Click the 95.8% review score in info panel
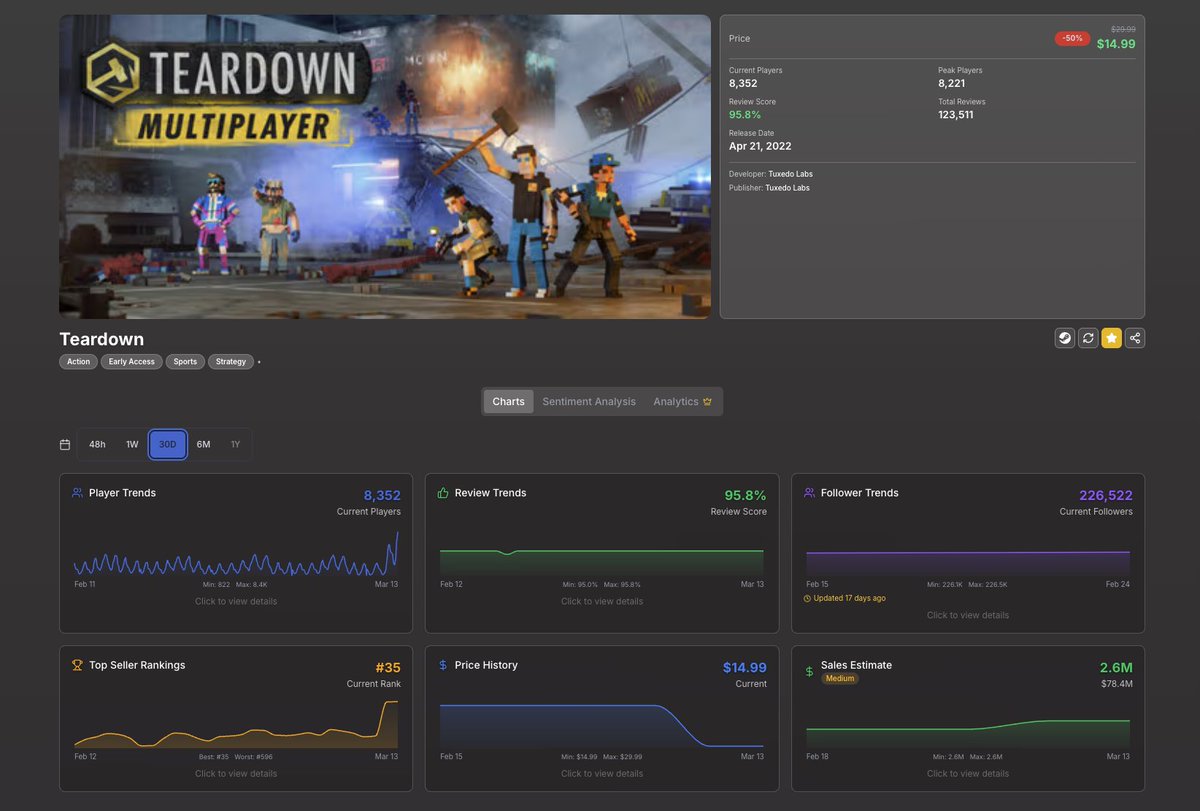The width and height of the screenshot is (1200, 811). coord(746,115)
